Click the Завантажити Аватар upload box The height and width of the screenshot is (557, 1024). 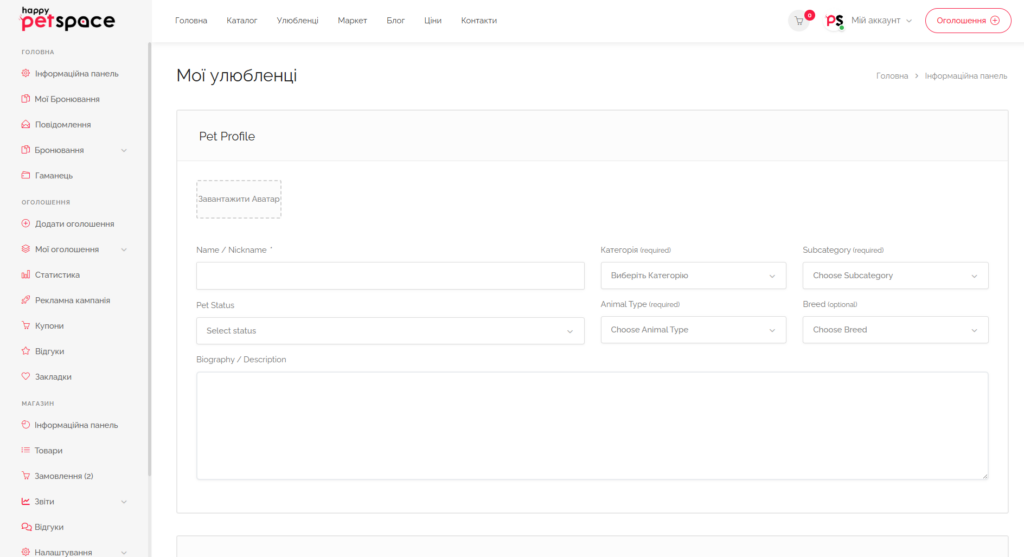(x=239, y=199)
